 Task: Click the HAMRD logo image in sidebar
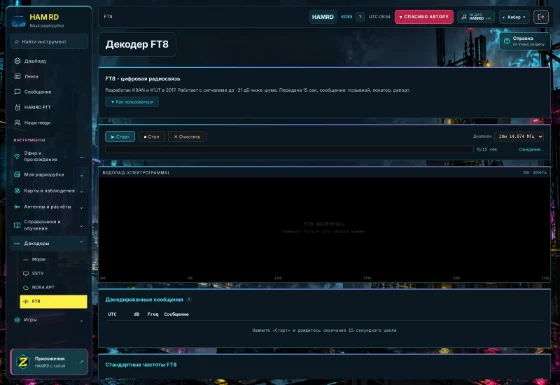coord(18,21)
